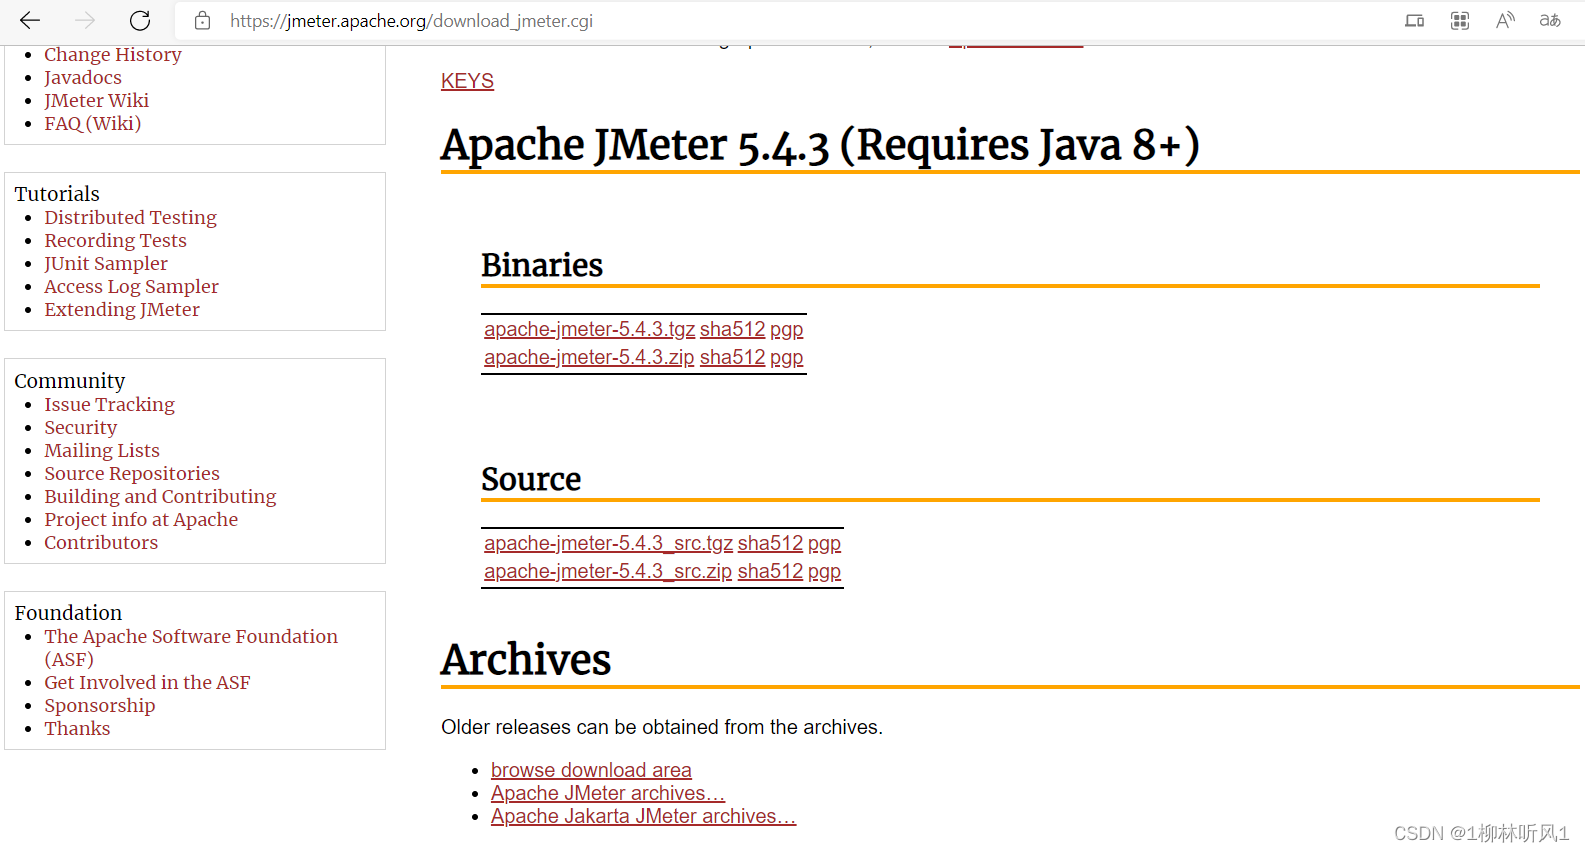The height and width of the screenshot is (852, 1585).
Task: Click the send-to-devices icon in the address bar
Action: [1414, 21]
